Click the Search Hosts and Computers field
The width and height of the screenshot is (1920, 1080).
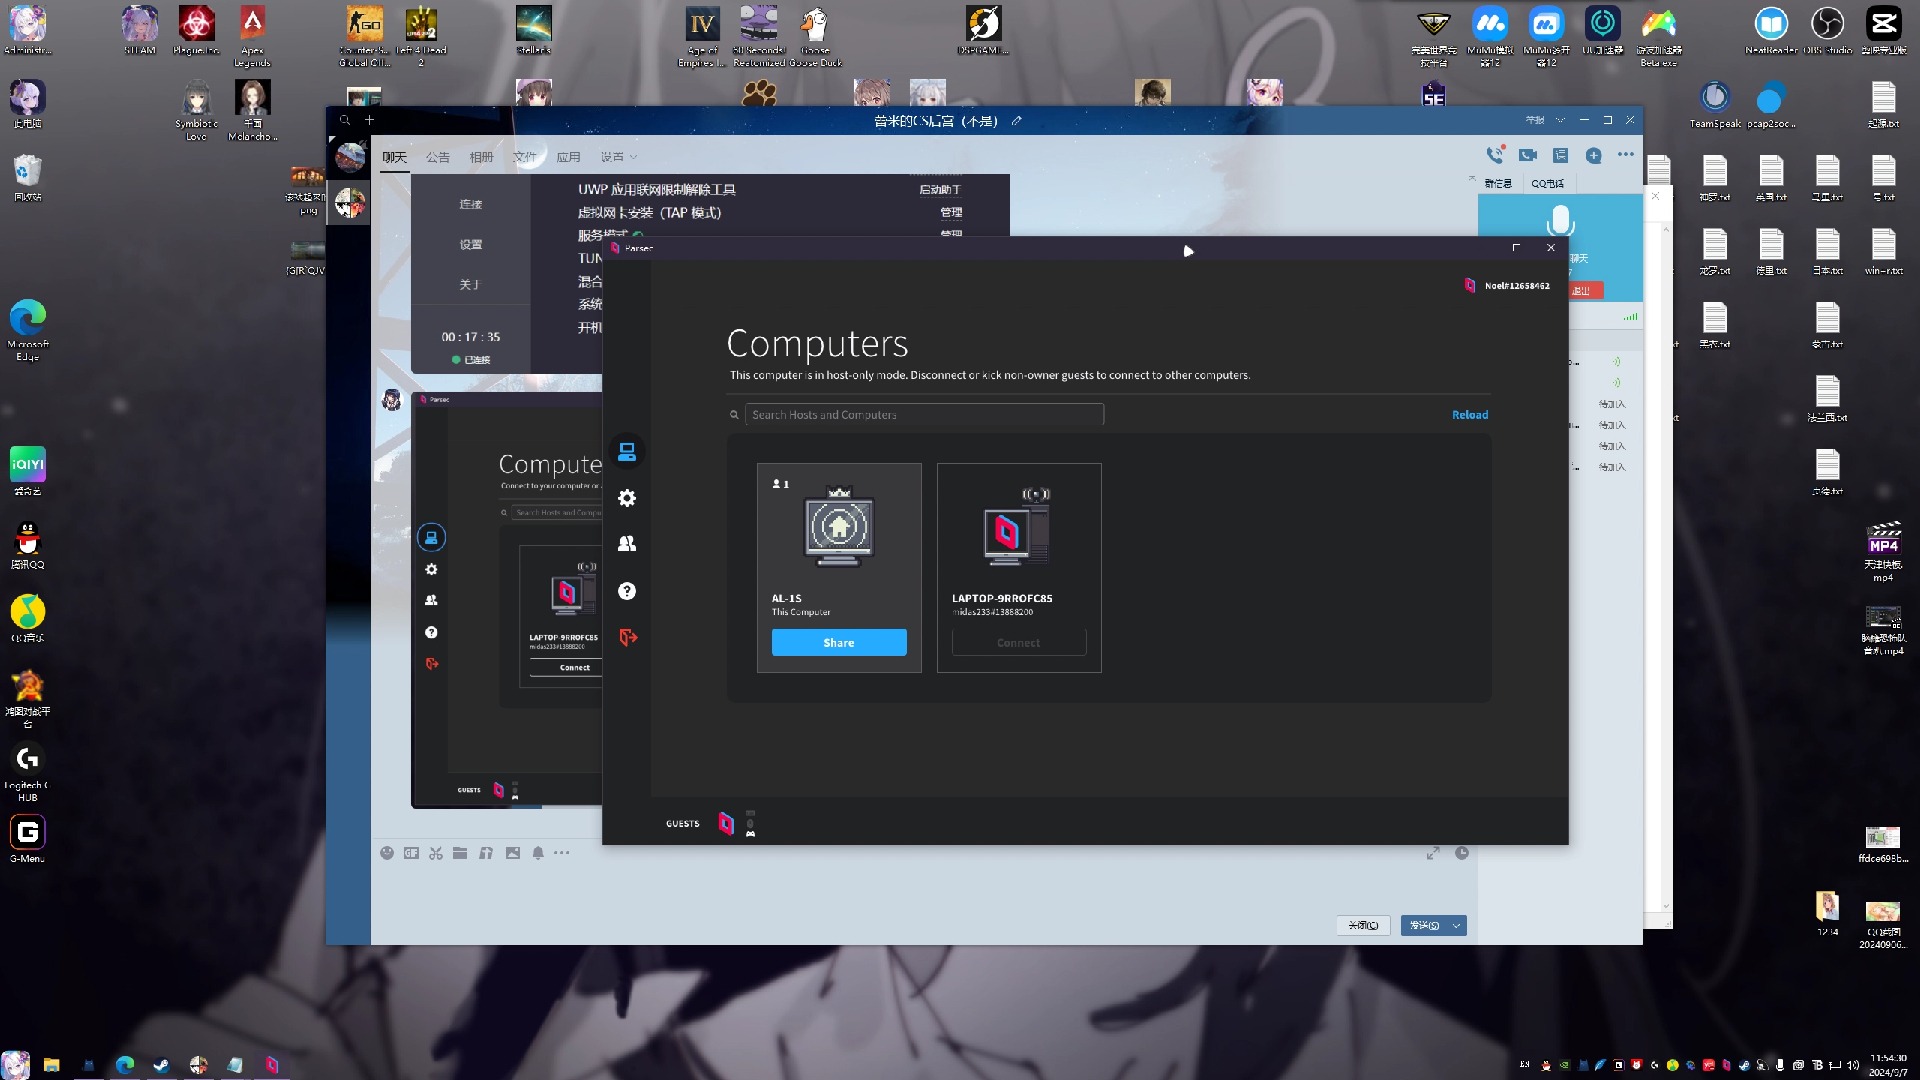point(923,415)
